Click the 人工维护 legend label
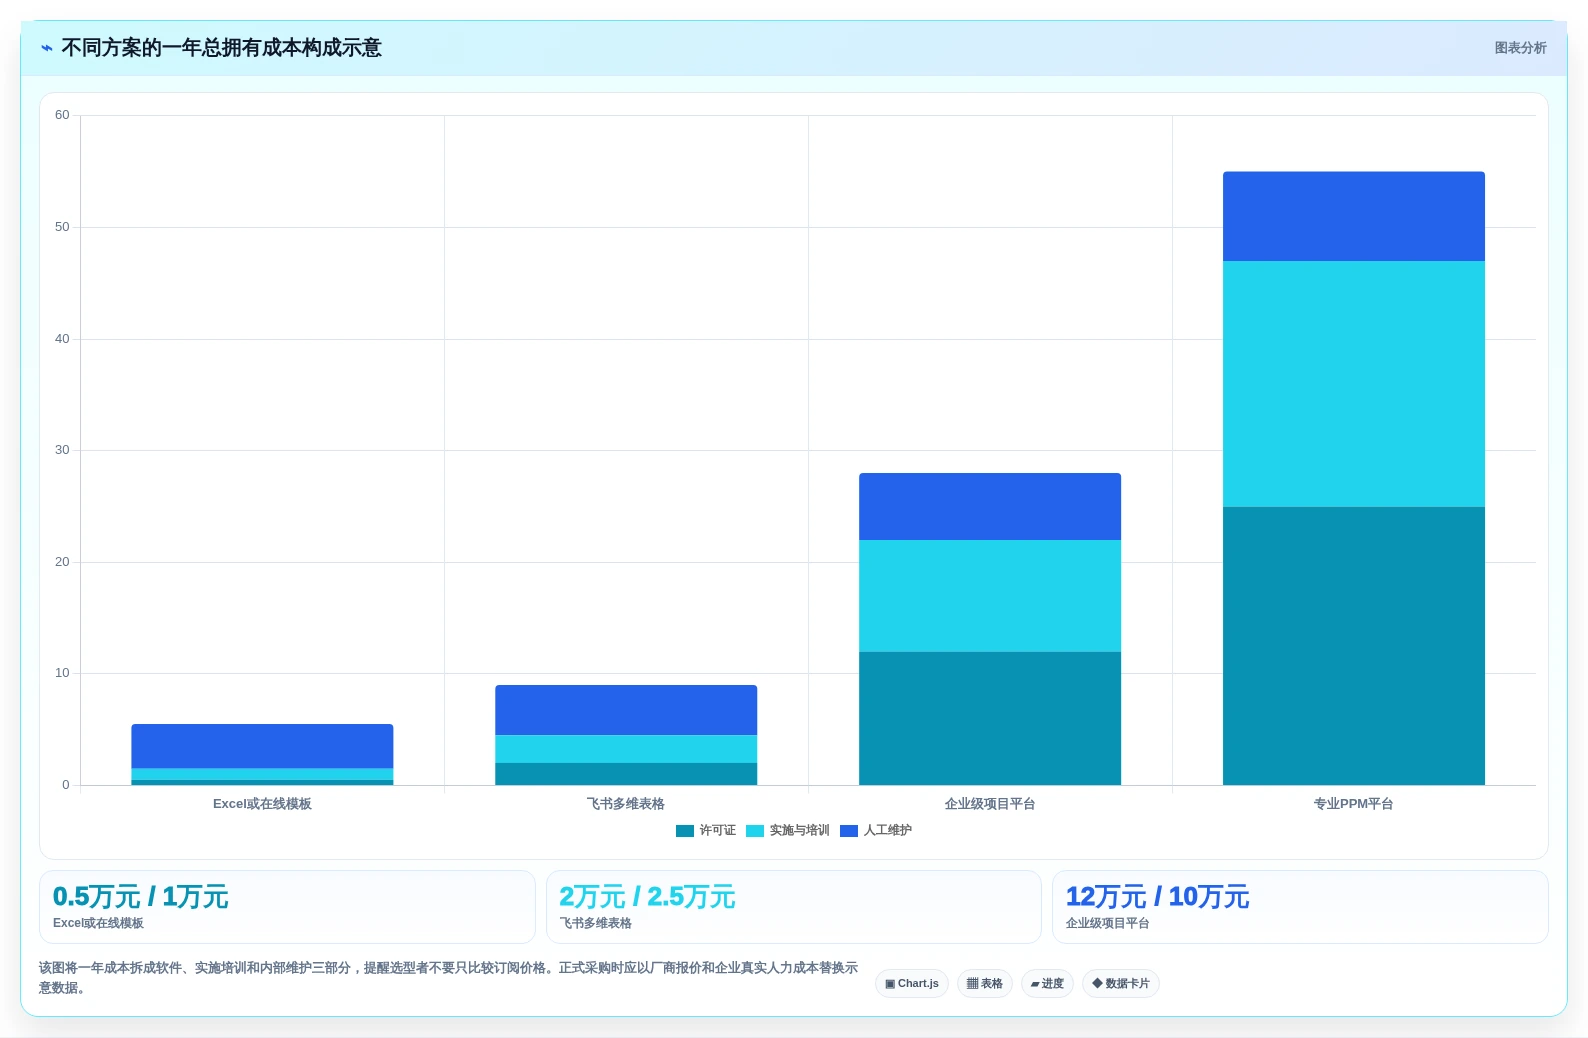Screen dimensions: 1588x1038 click(887, 831)
